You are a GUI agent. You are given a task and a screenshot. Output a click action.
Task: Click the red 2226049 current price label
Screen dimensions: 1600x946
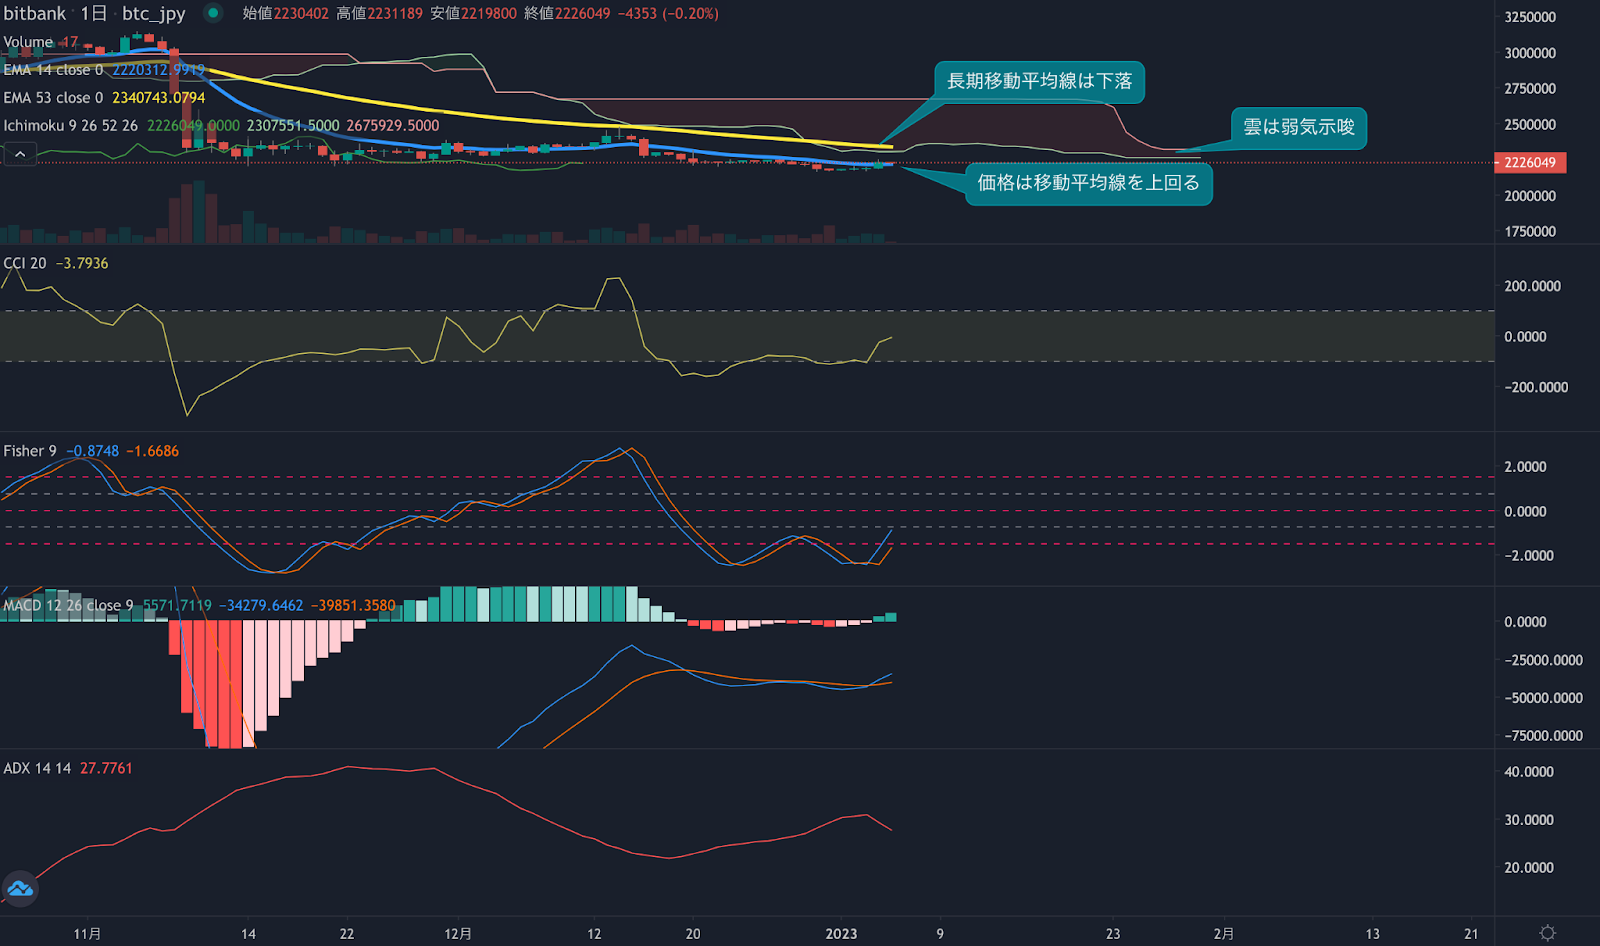[1530, 162]
